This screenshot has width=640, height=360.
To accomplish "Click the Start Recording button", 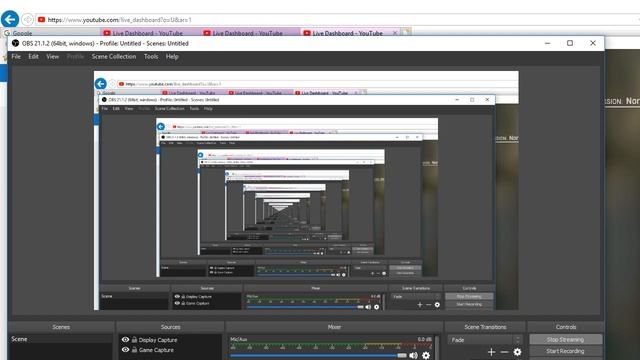I will (565, 351).
